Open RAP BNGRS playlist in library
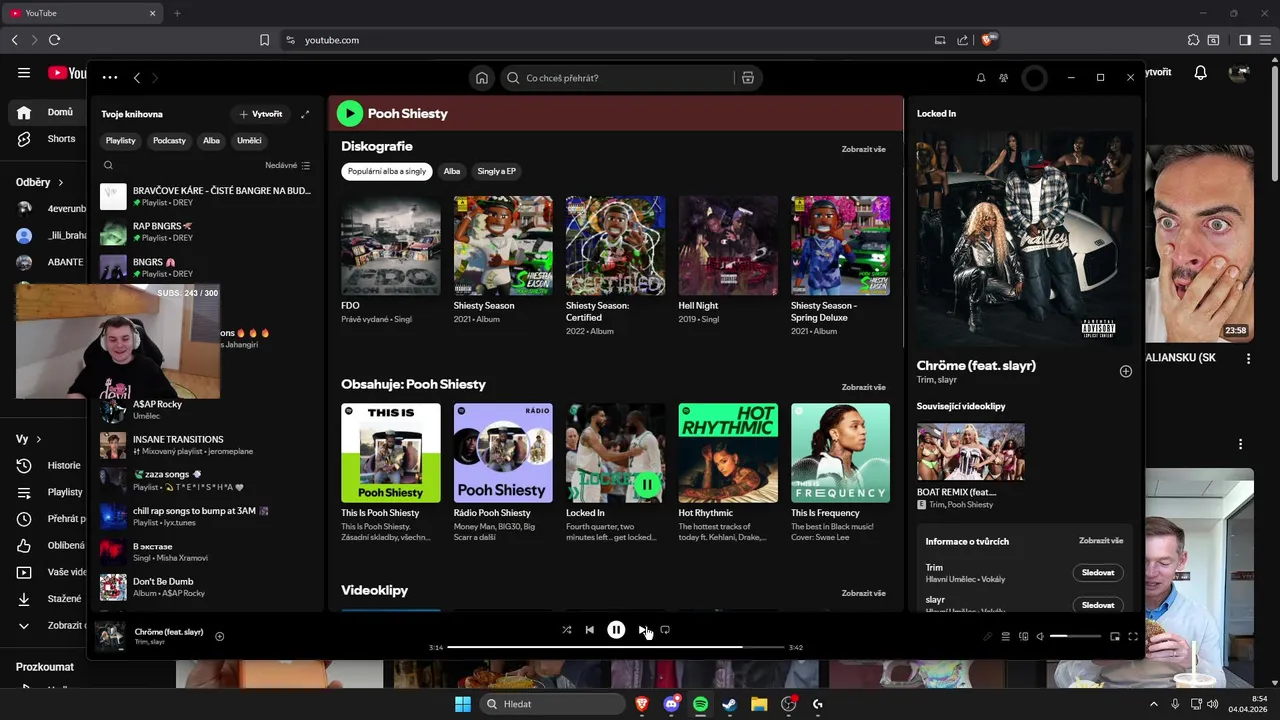The height and width of the screenshot is (720, 1280). point(209,232)
